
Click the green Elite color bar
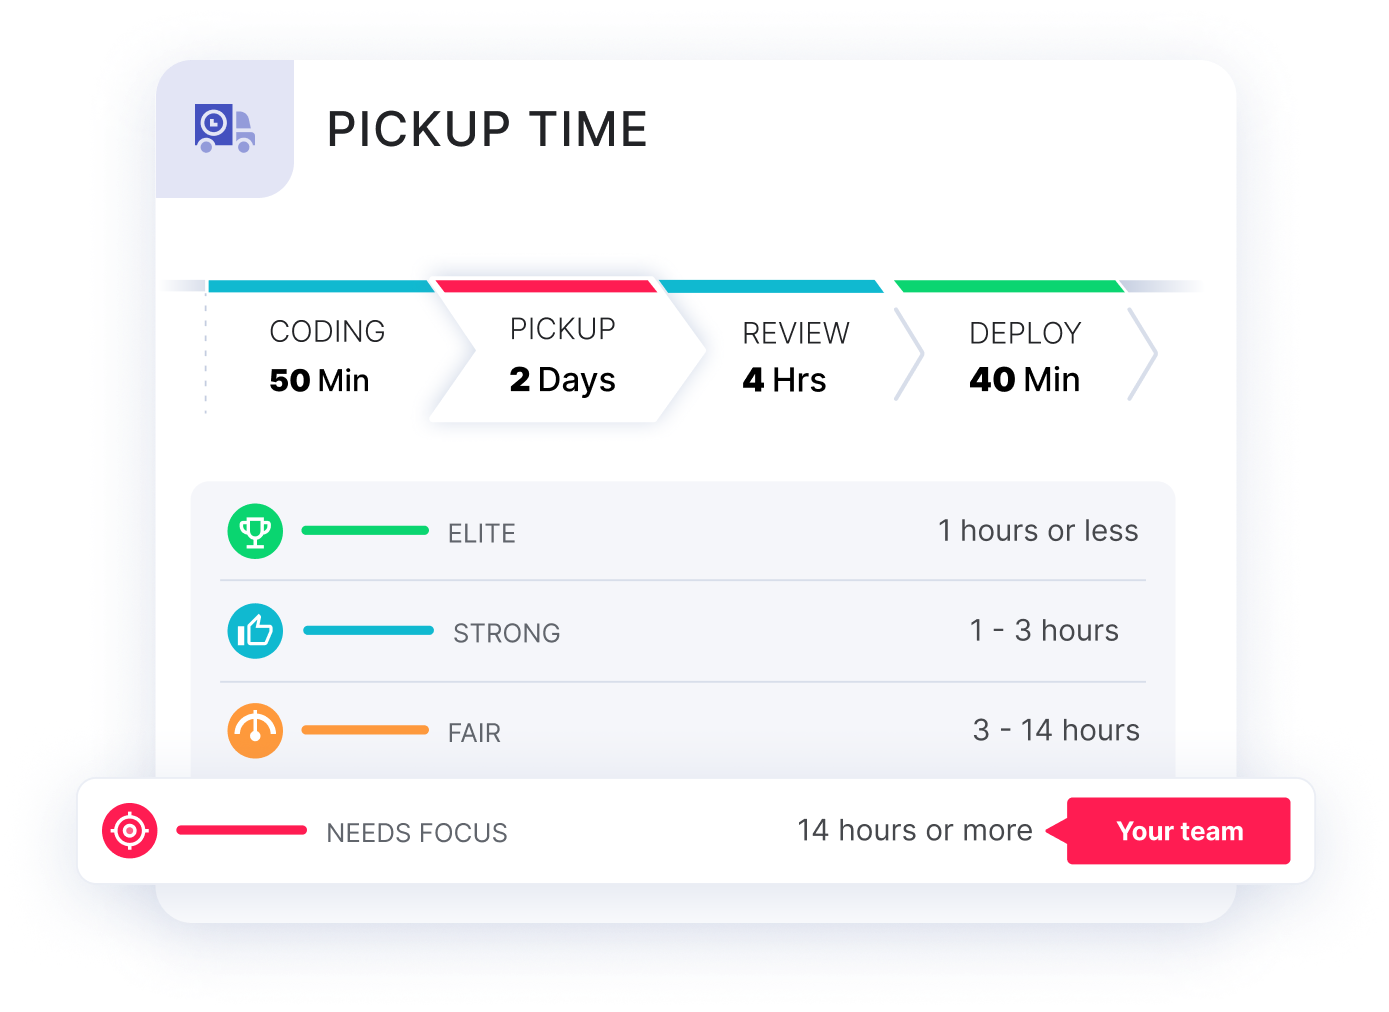tap(365, 530)
